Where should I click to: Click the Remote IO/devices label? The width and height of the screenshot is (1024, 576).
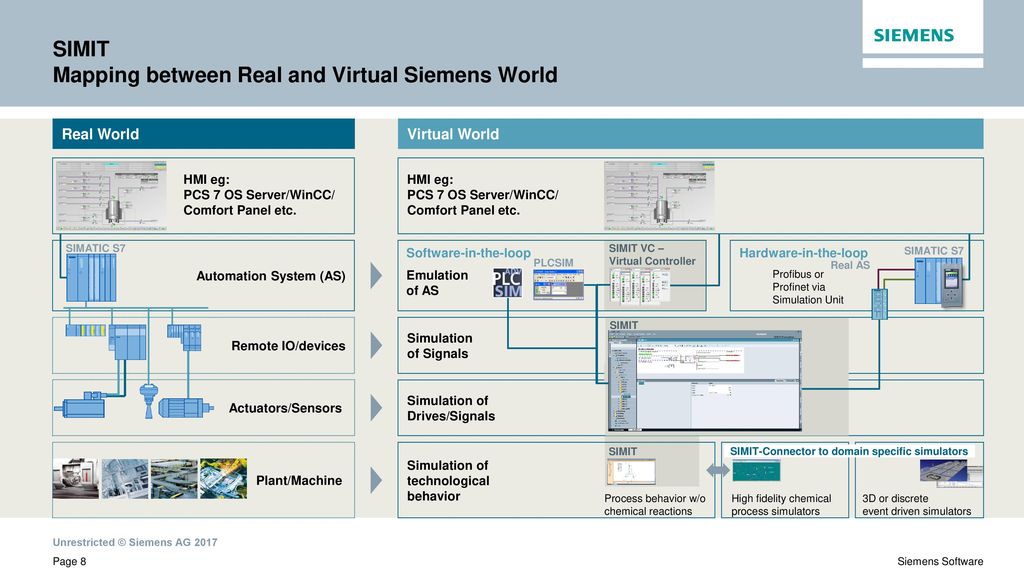pyautogui.click(x=288, y=346)
